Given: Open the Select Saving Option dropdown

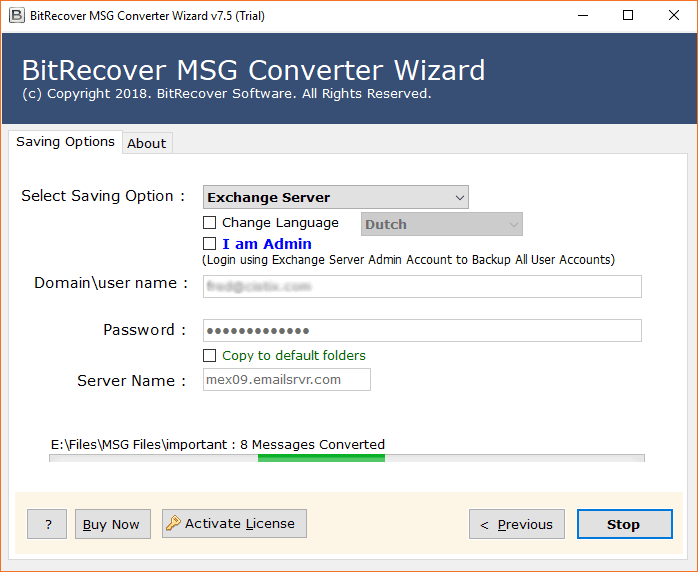Looking at the screenshot, I should [x=336, y=197].
